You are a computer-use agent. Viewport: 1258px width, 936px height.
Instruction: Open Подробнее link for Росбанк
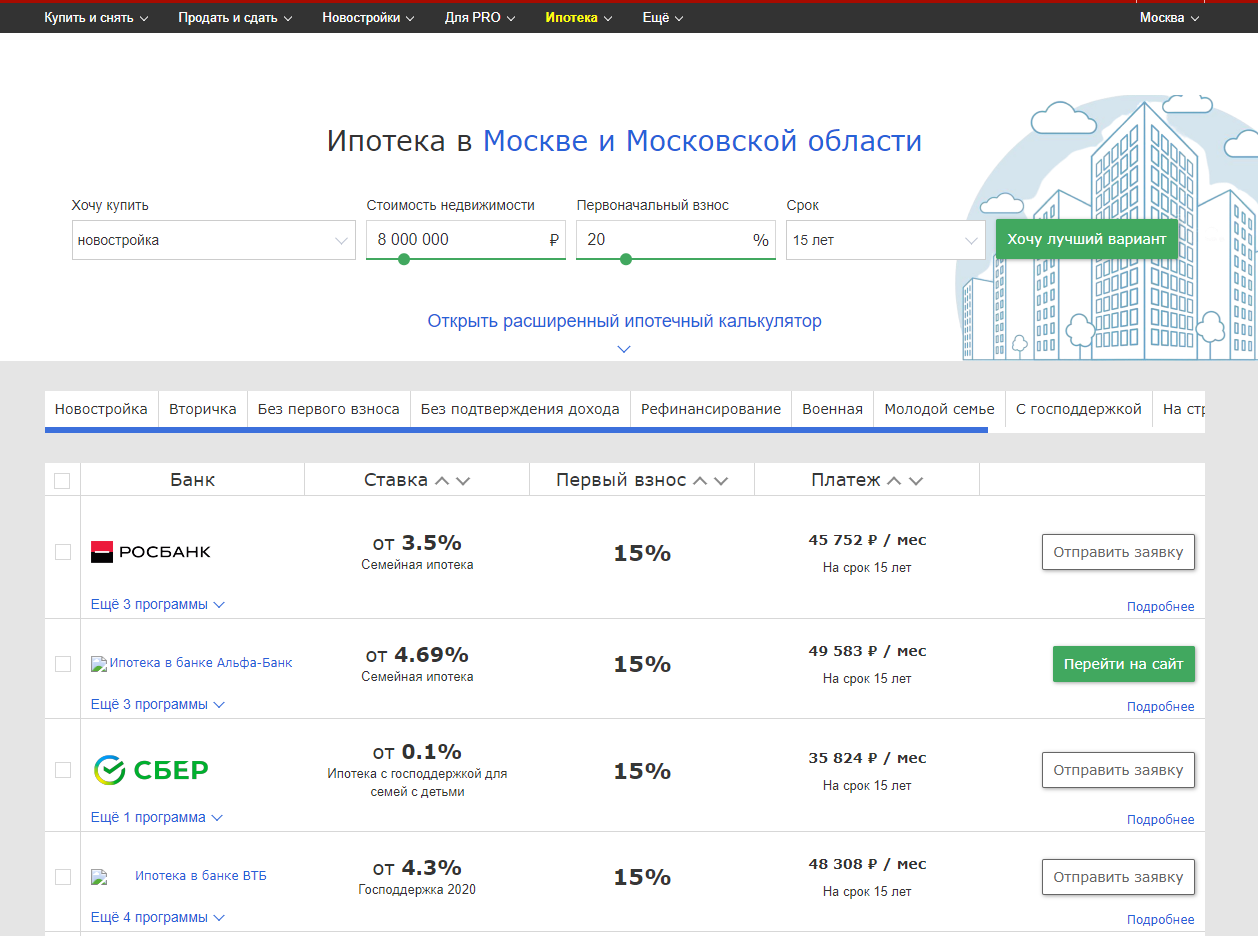point(1160,607)
